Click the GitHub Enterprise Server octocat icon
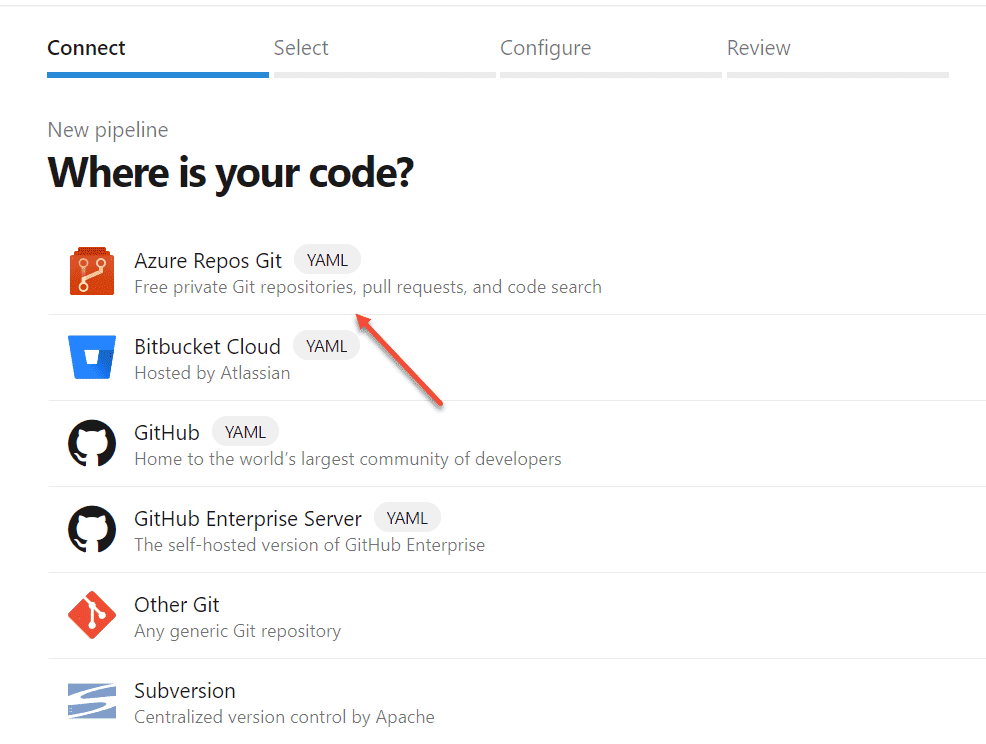This screenshot has width=986, height=744. click(x=92, y=530)
